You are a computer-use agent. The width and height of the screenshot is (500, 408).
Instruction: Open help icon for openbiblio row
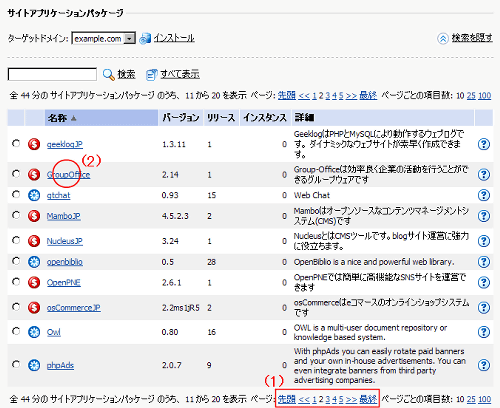[x=484, y=262]
